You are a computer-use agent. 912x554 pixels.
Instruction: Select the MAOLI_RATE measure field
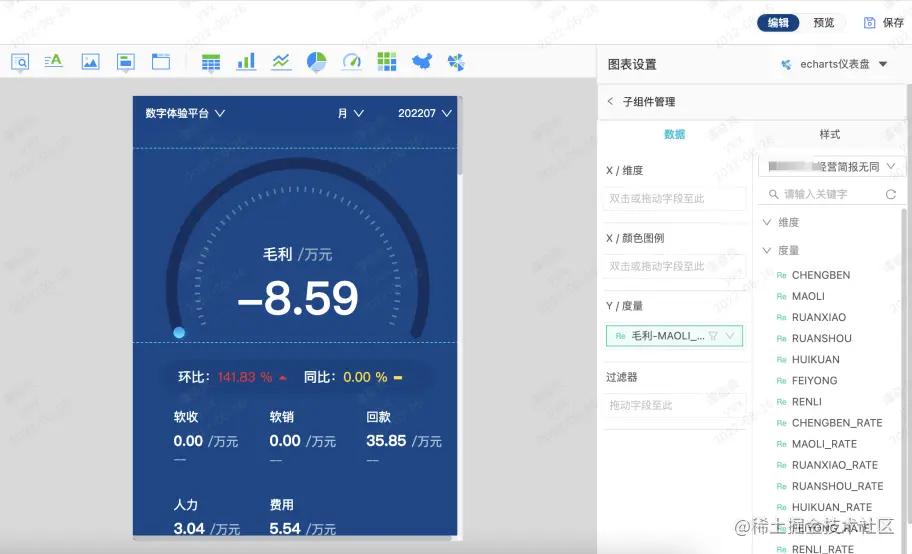click(x=824, y=444)
